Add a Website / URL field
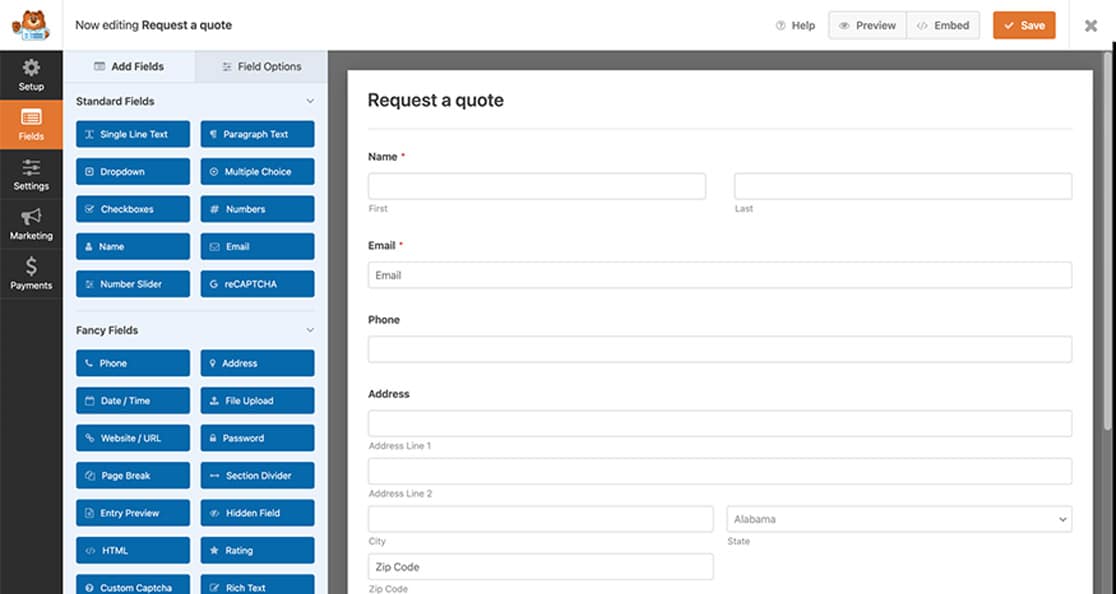Viewport: 1116px width, 594px height. 133,438
